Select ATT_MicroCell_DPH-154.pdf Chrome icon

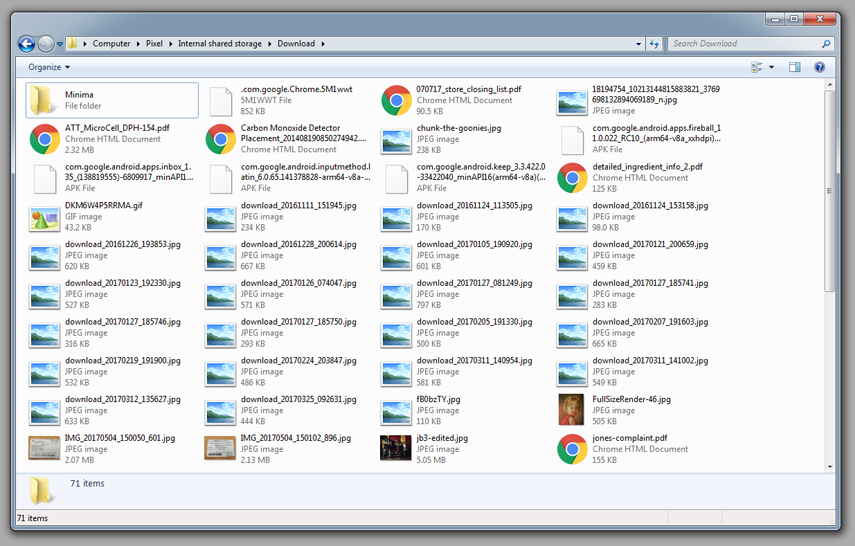pos(45,139)
